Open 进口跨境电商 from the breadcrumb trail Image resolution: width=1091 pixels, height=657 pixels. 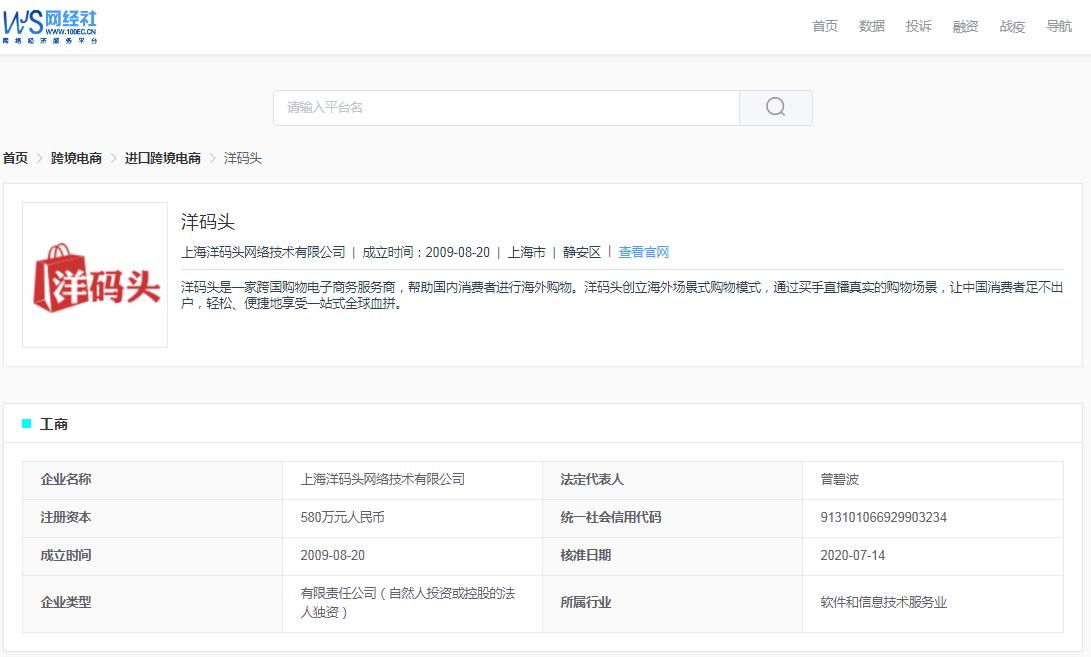160,157
